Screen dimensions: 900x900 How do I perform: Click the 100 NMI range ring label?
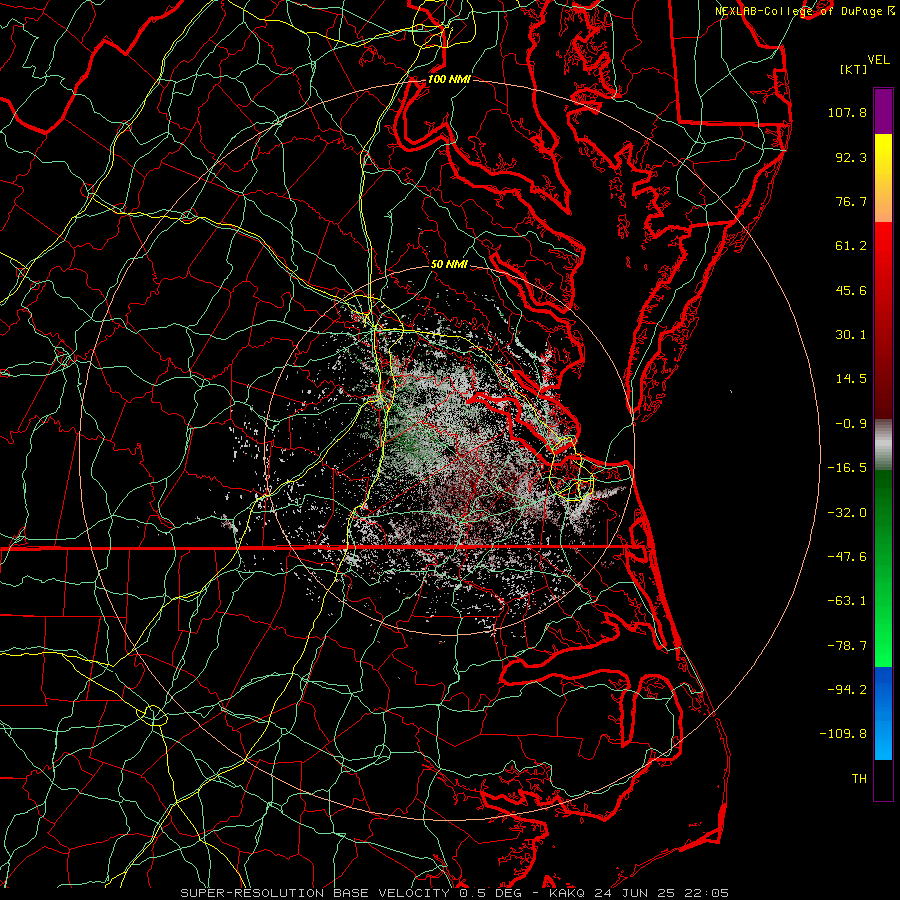pyautogui.click(x=449, y=79)
